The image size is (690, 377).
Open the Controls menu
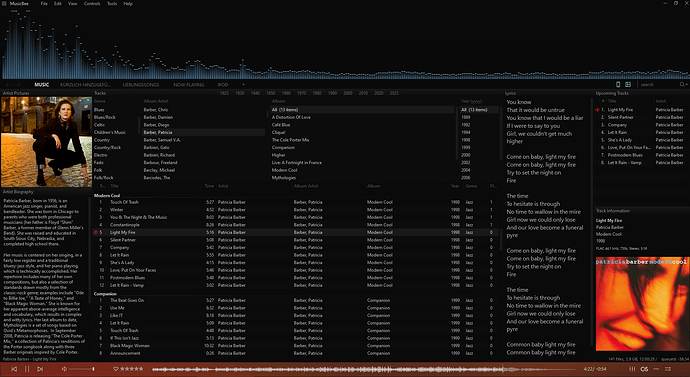(92, 4)
